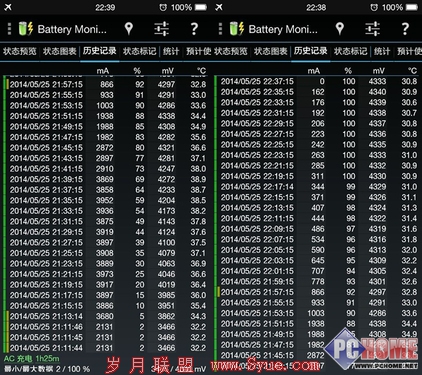Switch to 状态预览 tab in the 22:38 screen
This screenshot has width=422, height=375.
pyautogui.click(x=231, y=51)
